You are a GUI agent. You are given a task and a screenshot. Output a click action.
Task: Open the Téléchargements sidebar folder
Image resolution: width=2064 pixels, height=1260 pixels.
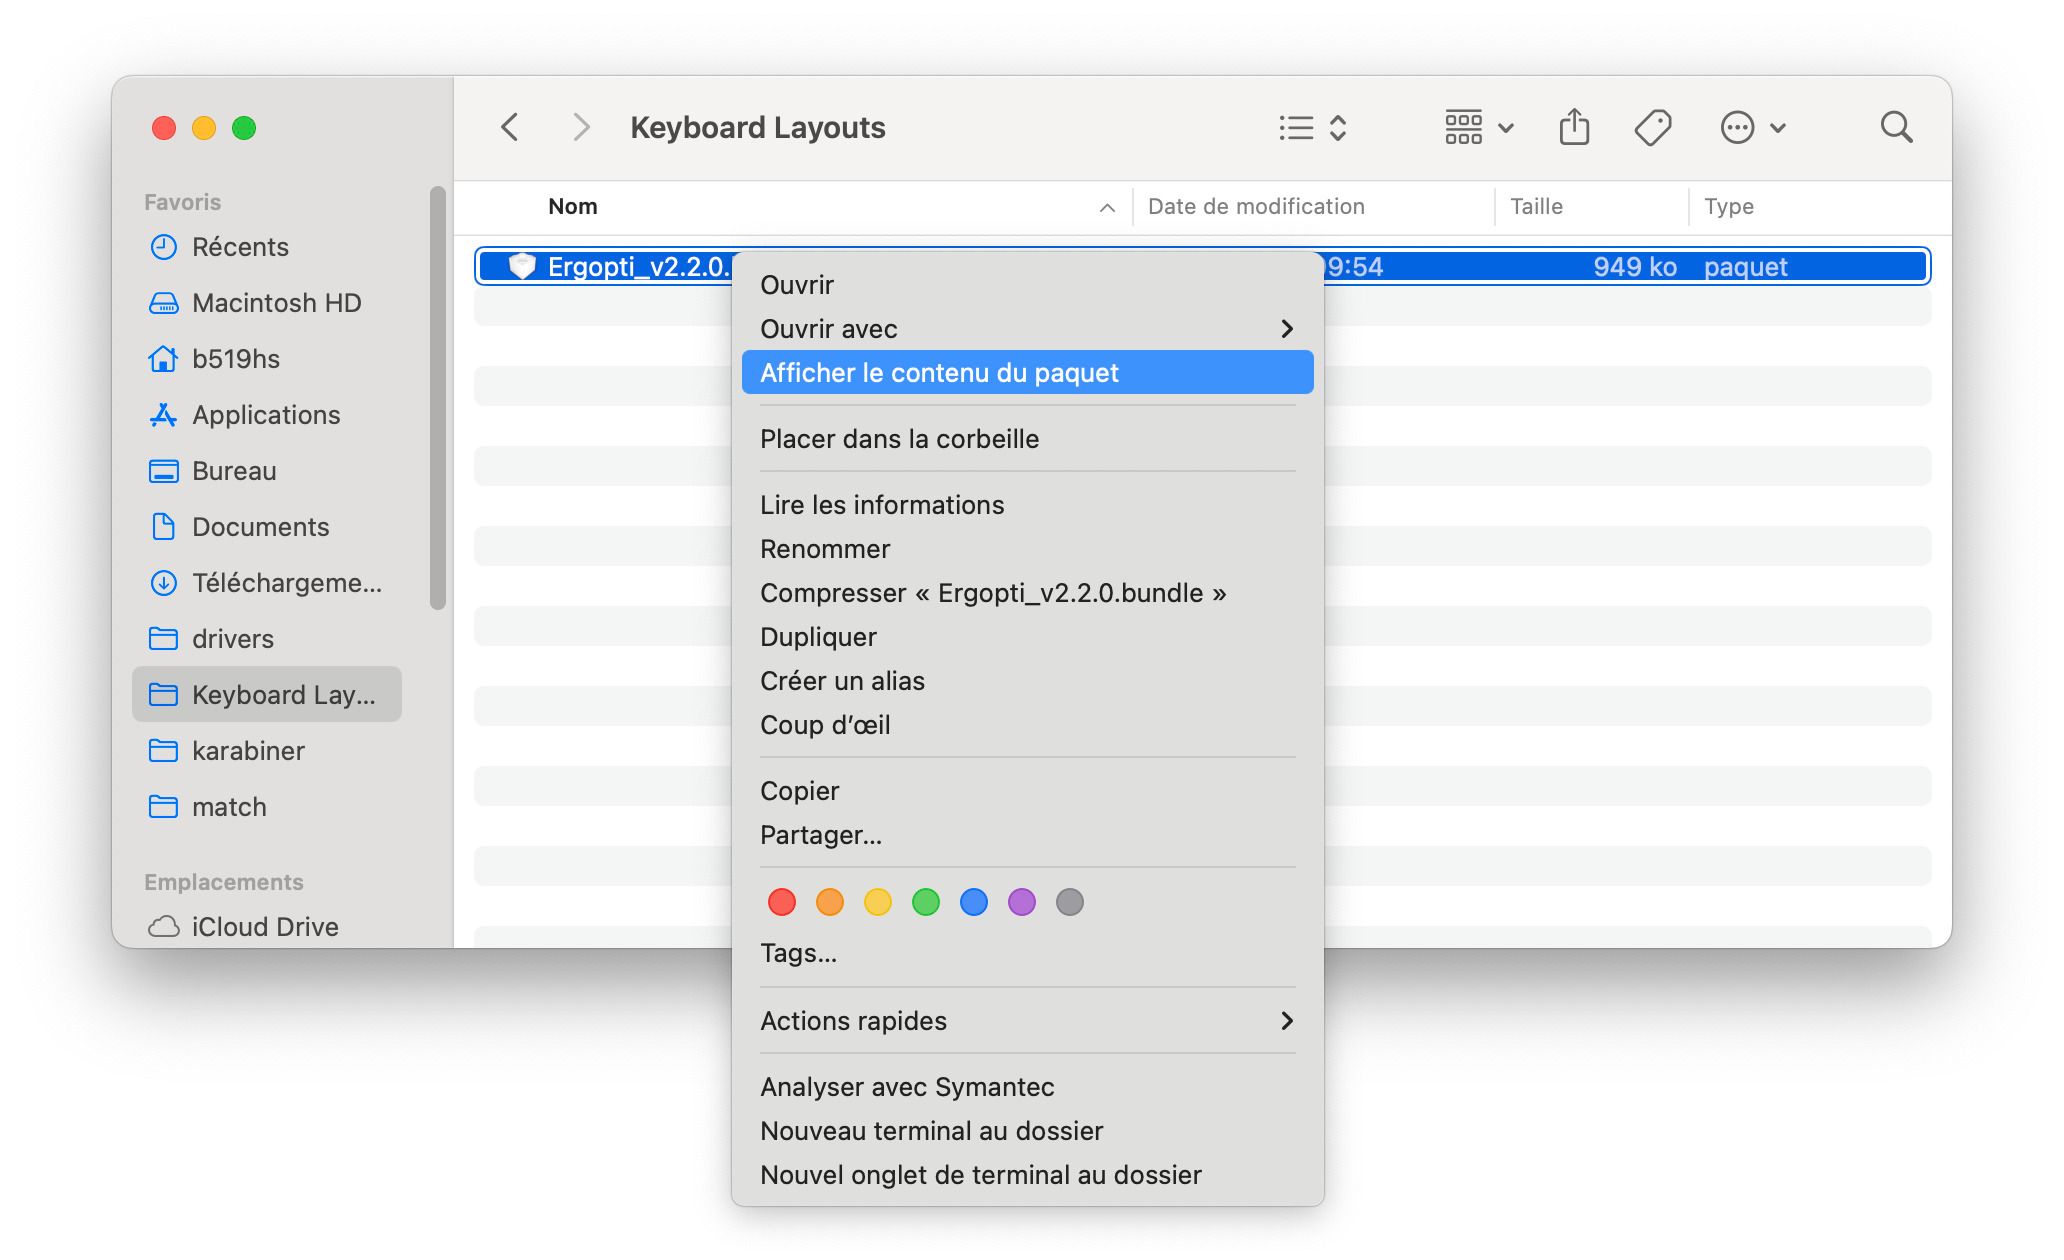click(286, 583)
